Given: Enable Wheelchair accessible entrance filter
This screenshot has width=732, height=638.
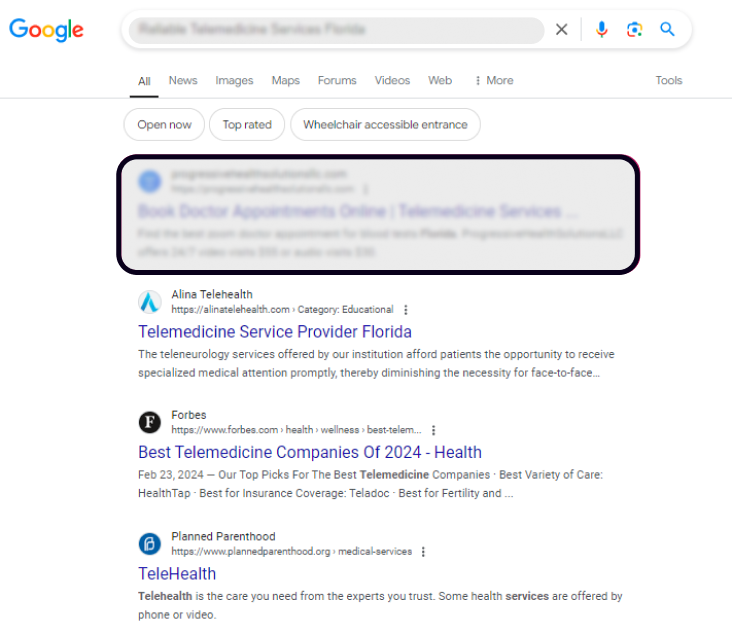Looking at the screenshot, I should click(x=385, y=125).
